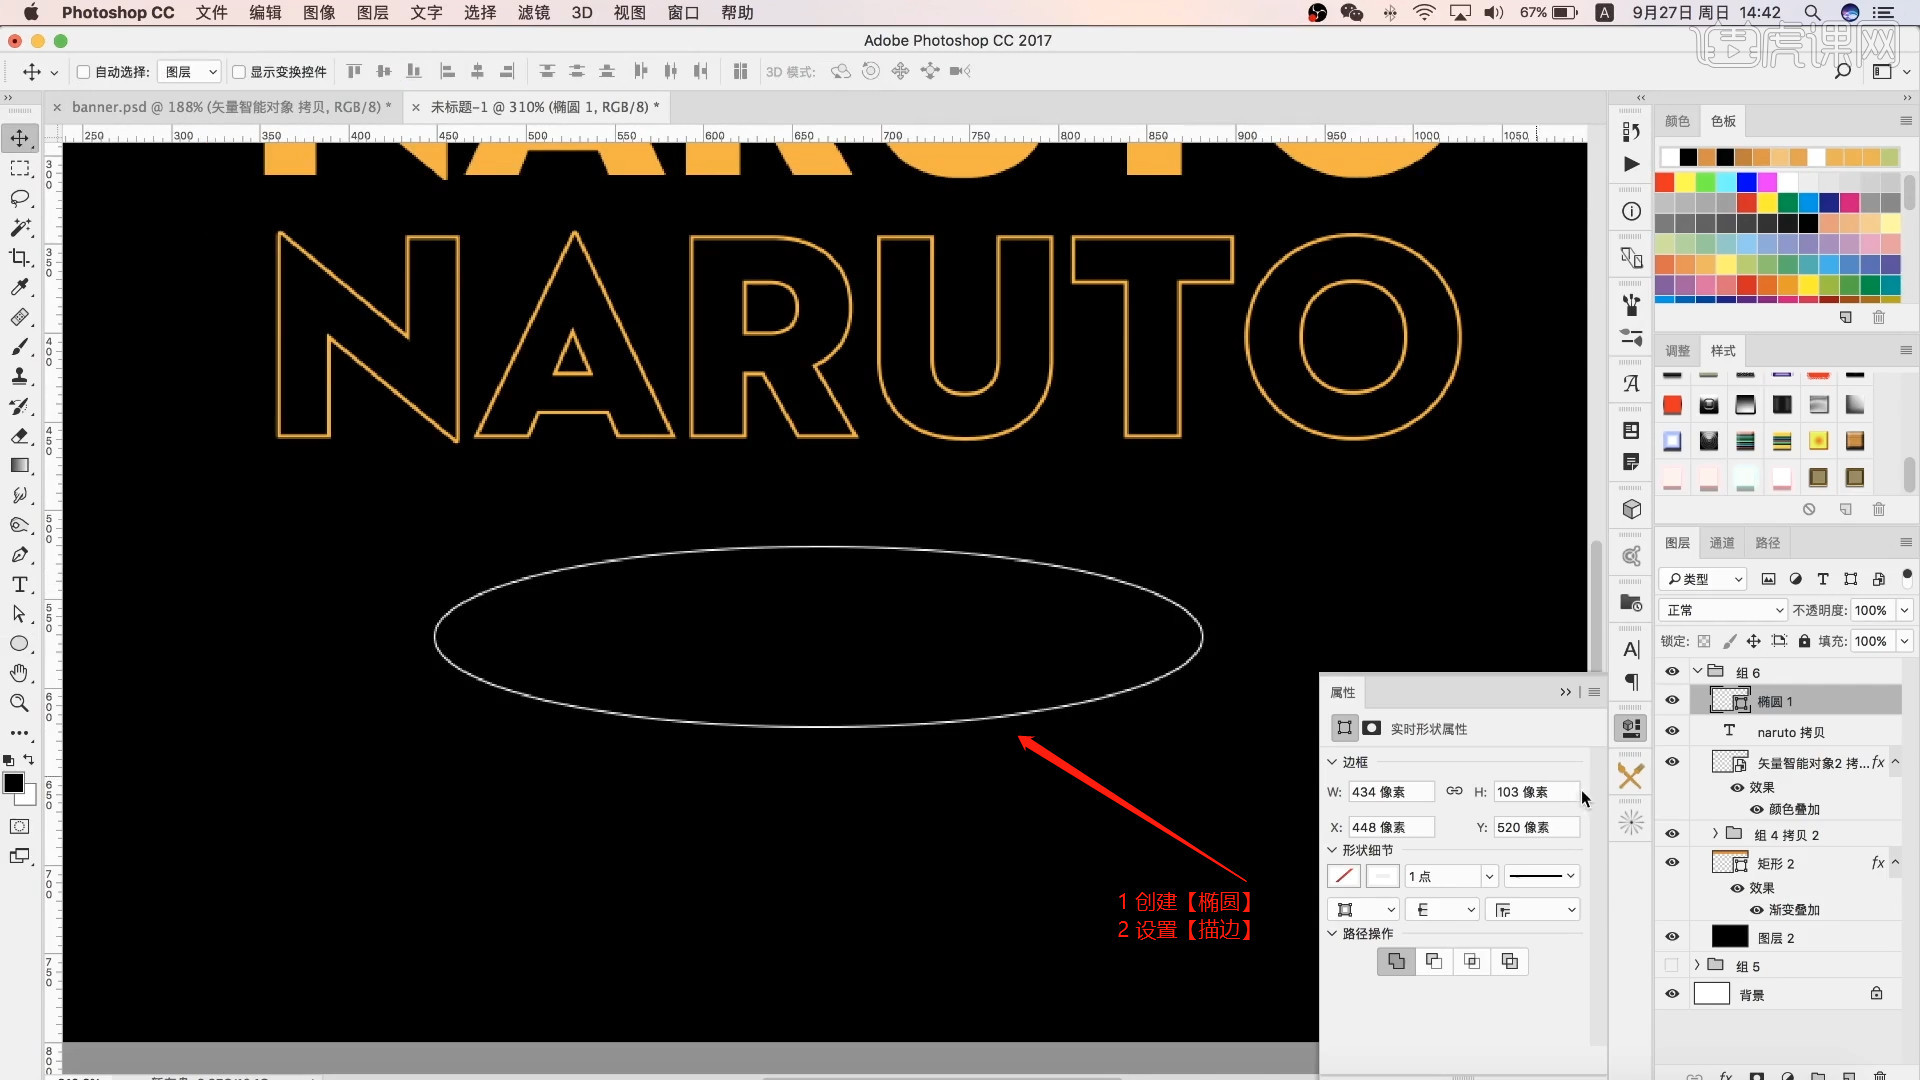The image size is (1920, 1080).
Task: Collapse the 路径操作 section
Action: click(x=1332, y=934)
